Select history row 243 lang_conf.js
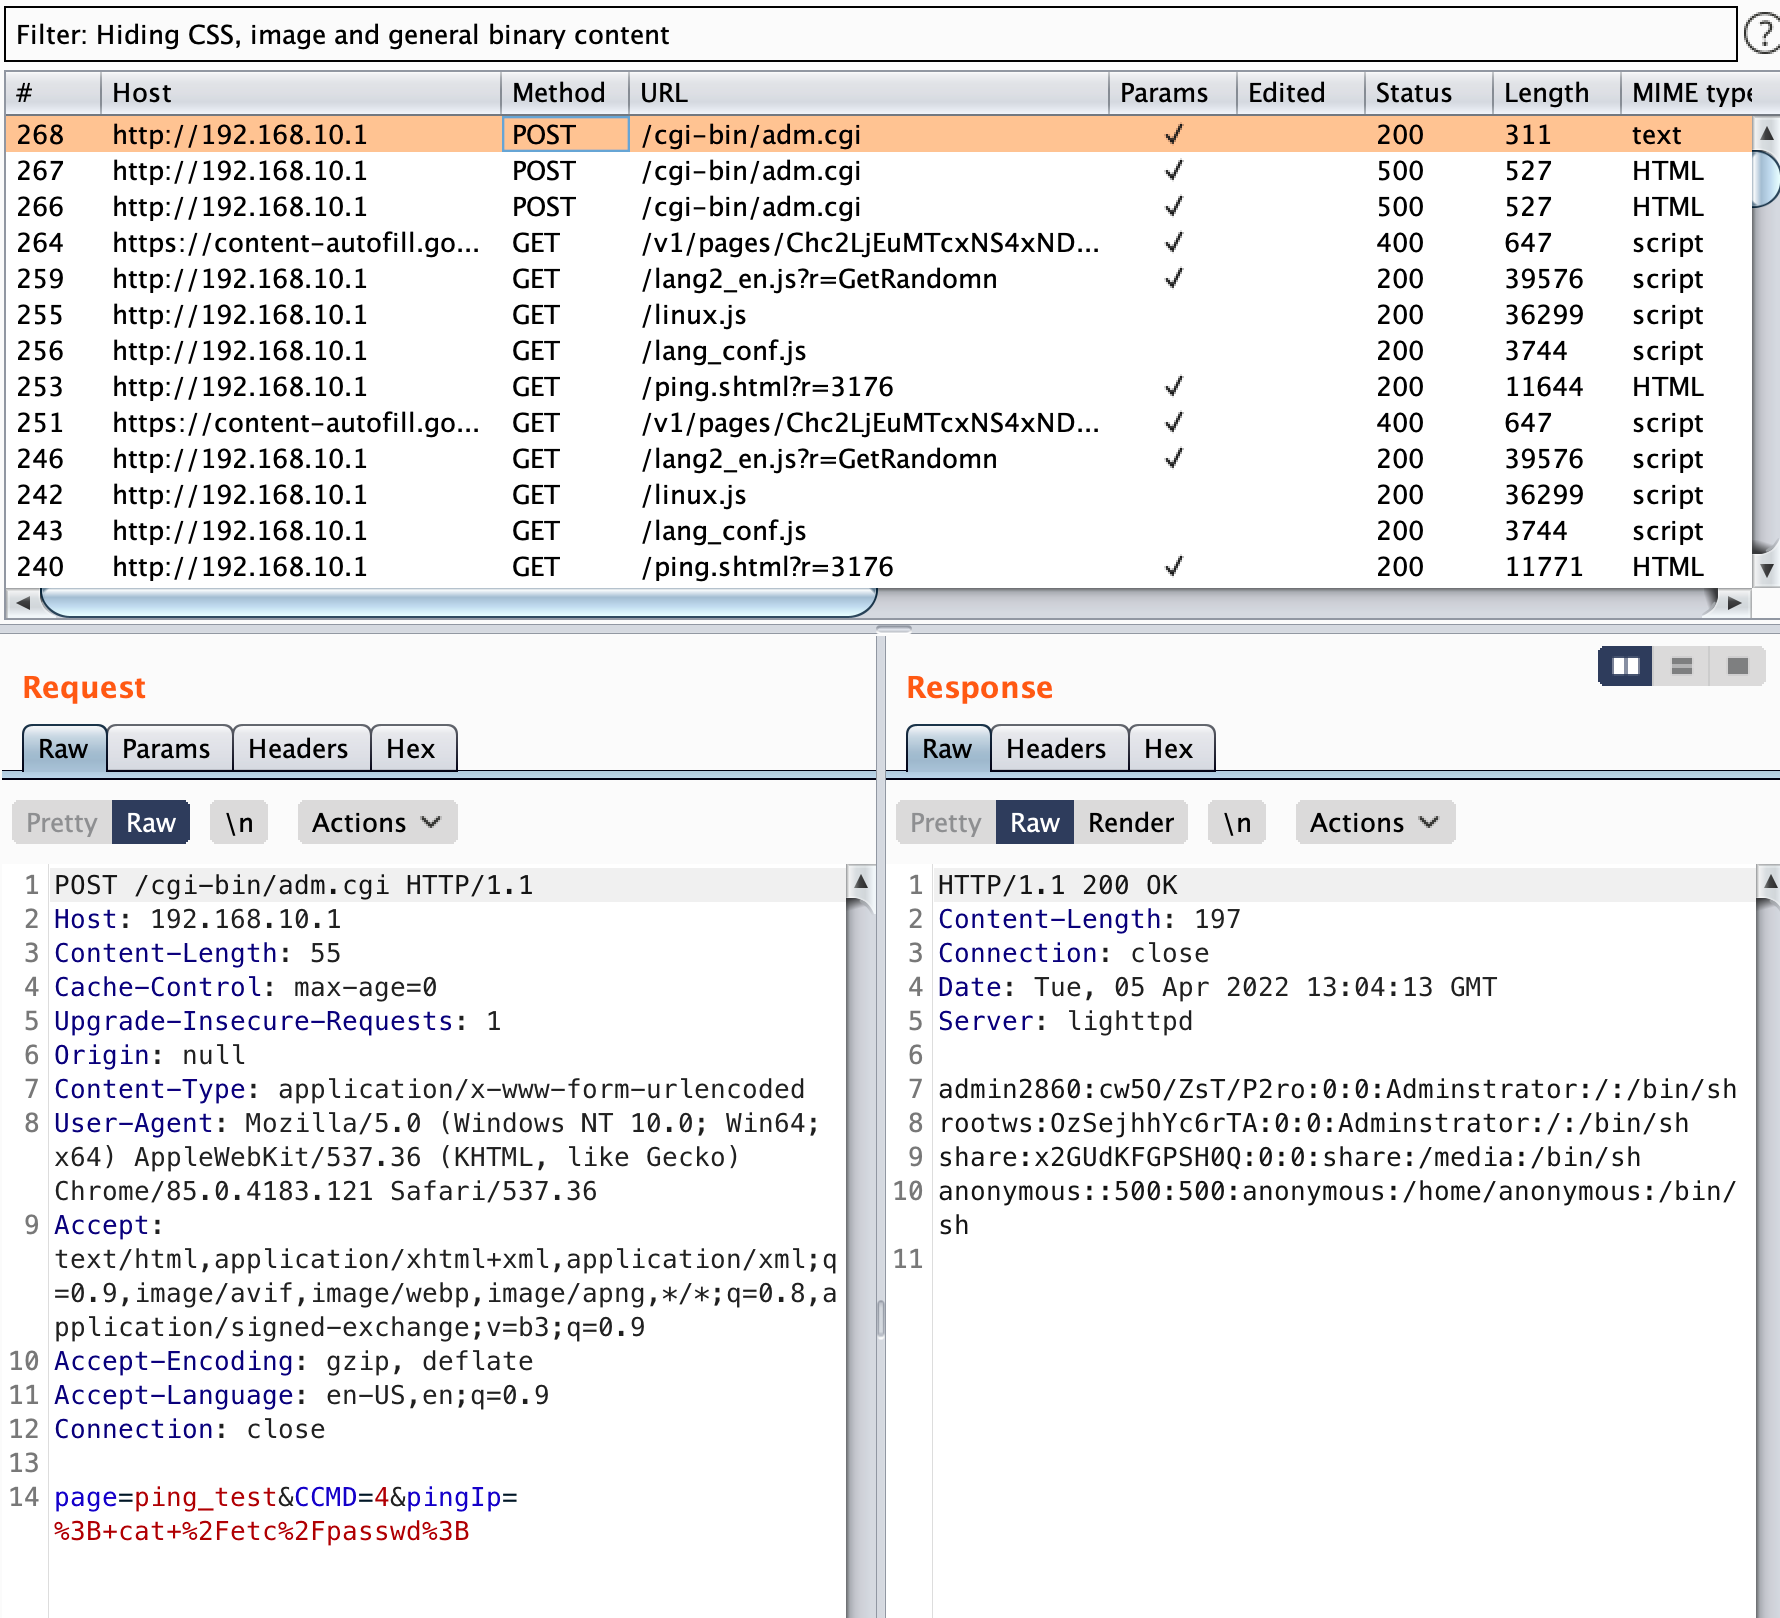This screenshot has width=1780, height=1618. [x=878, y=531]
